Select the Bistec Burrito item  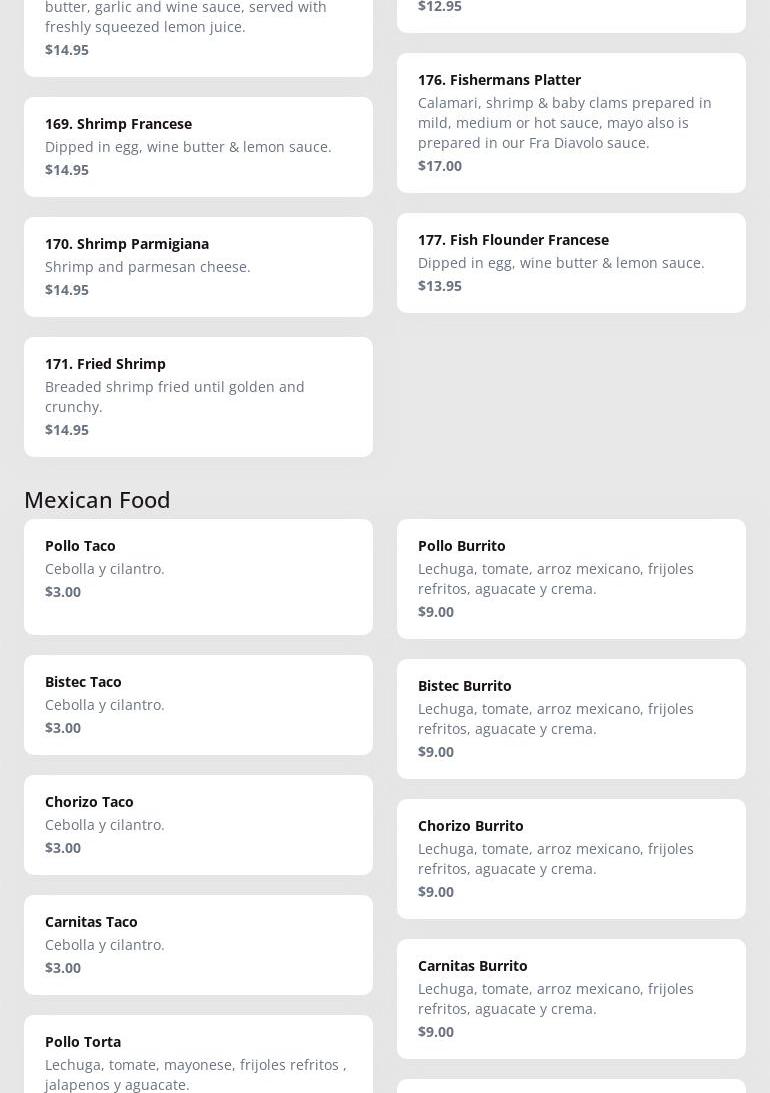571,719
